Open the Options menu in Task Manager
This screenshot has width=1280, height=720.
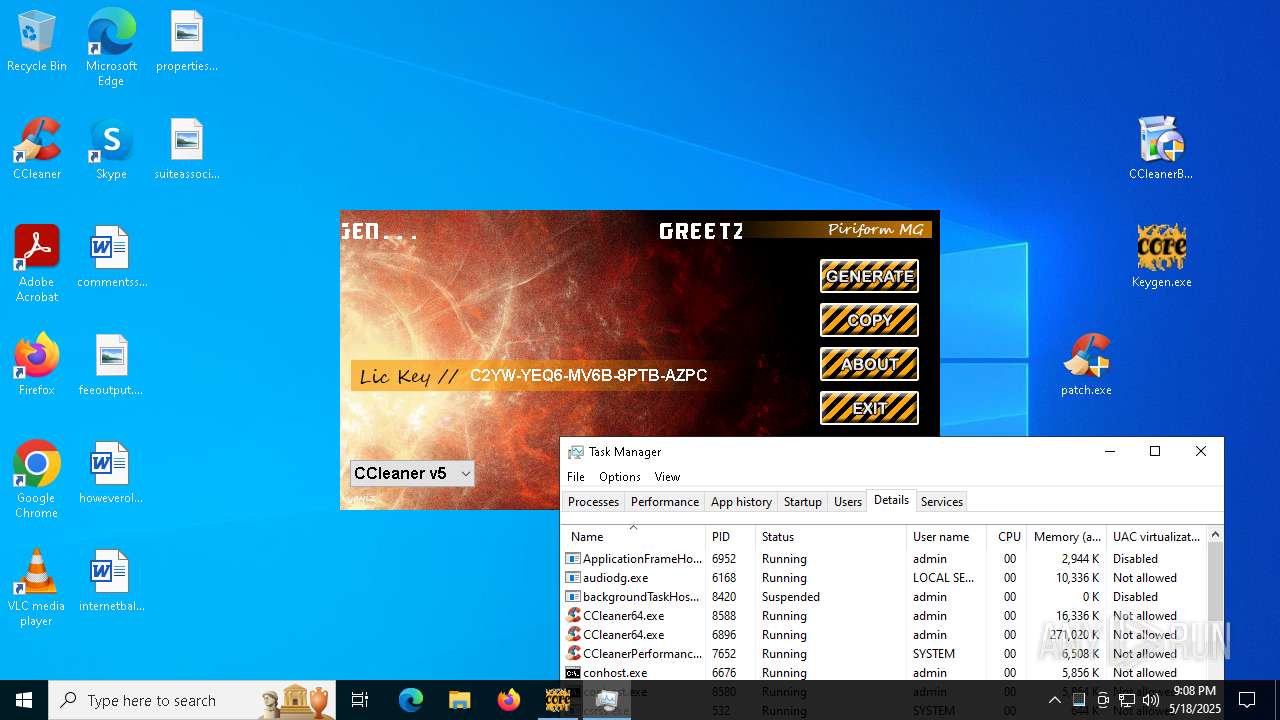pos(620,477)
